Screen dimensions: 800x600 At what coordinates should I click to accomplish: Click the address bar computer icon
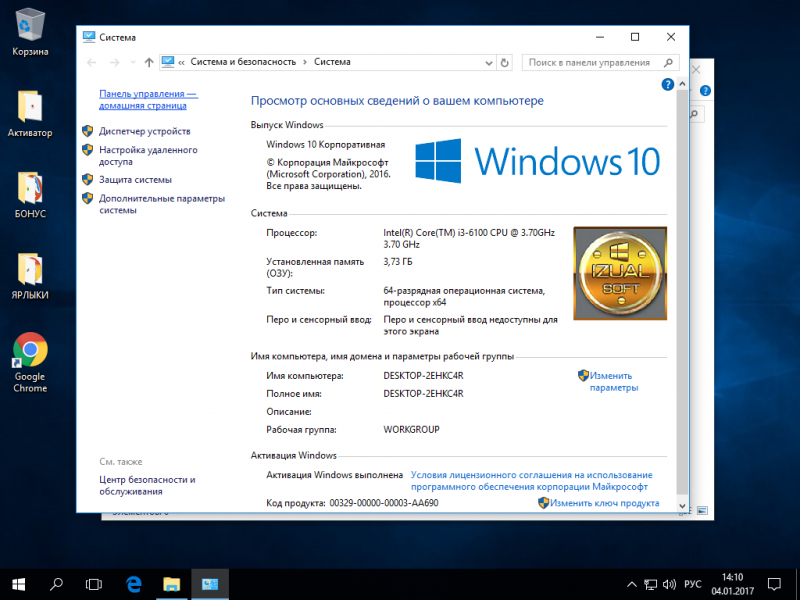click(x=168, y=62)
